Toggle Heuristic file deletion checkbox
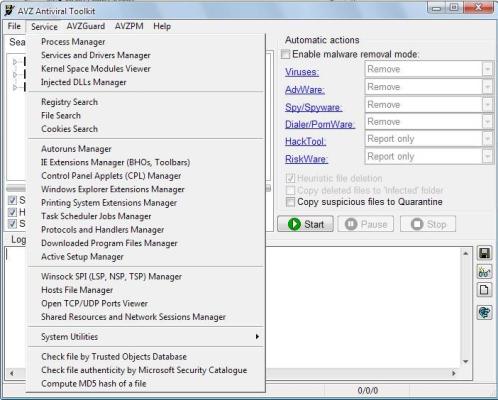This screenshot has width=498, height=400. (x=290, y=178)
